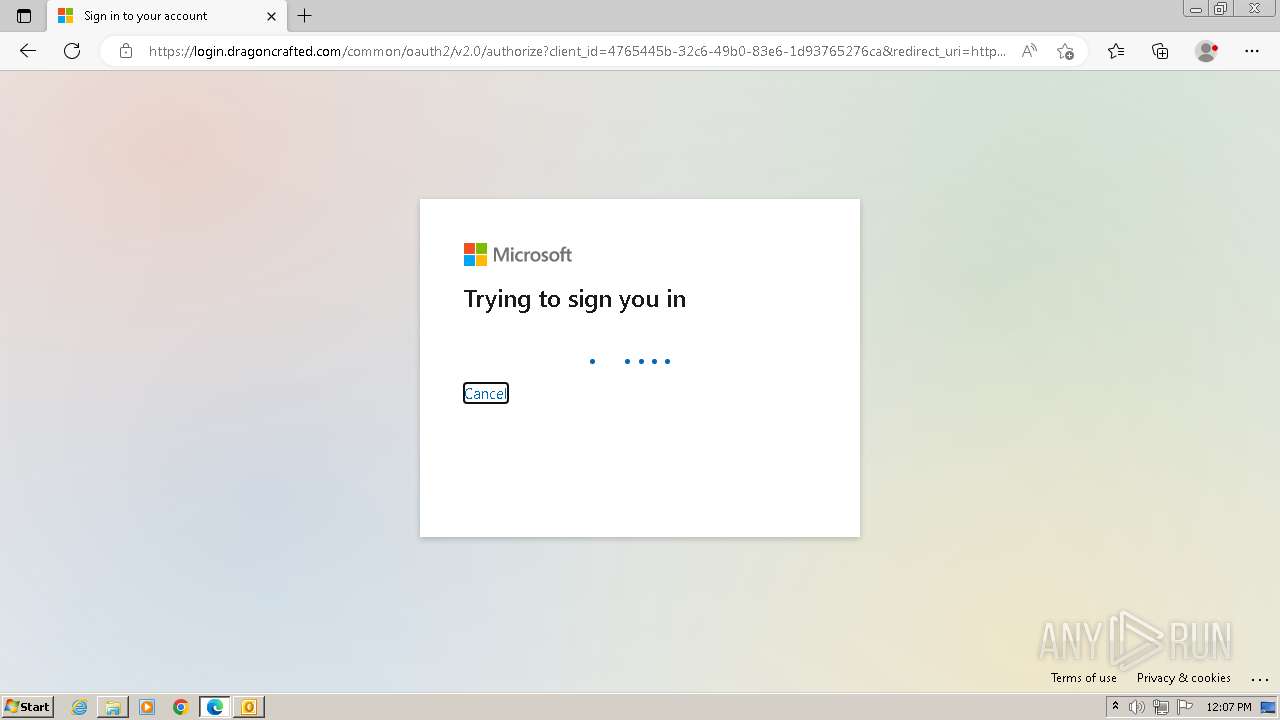Open the Terms of use link
The width and height of the screenshot is (1280, 720).
[x=1084, y=678]
